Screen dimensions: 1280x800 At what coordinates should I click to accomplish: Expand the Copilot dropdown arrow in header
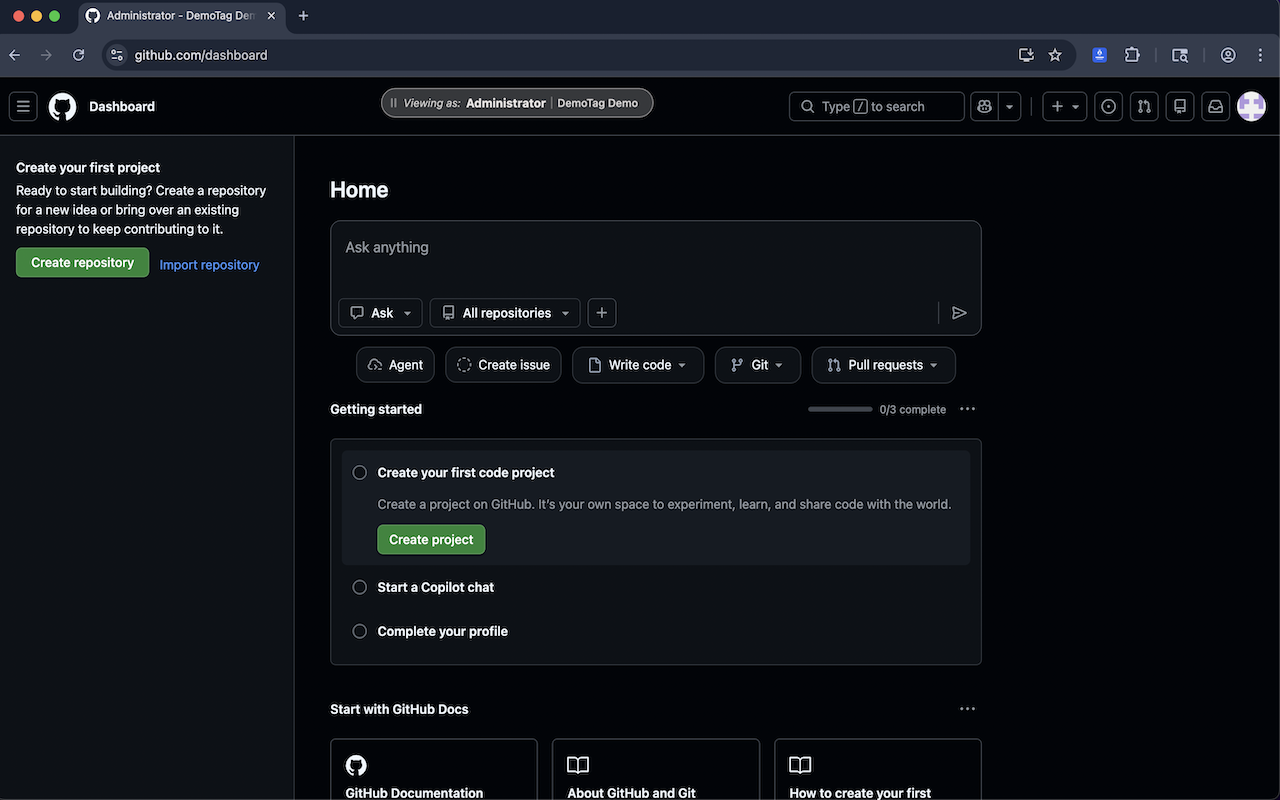click(x=1009, y=106)
